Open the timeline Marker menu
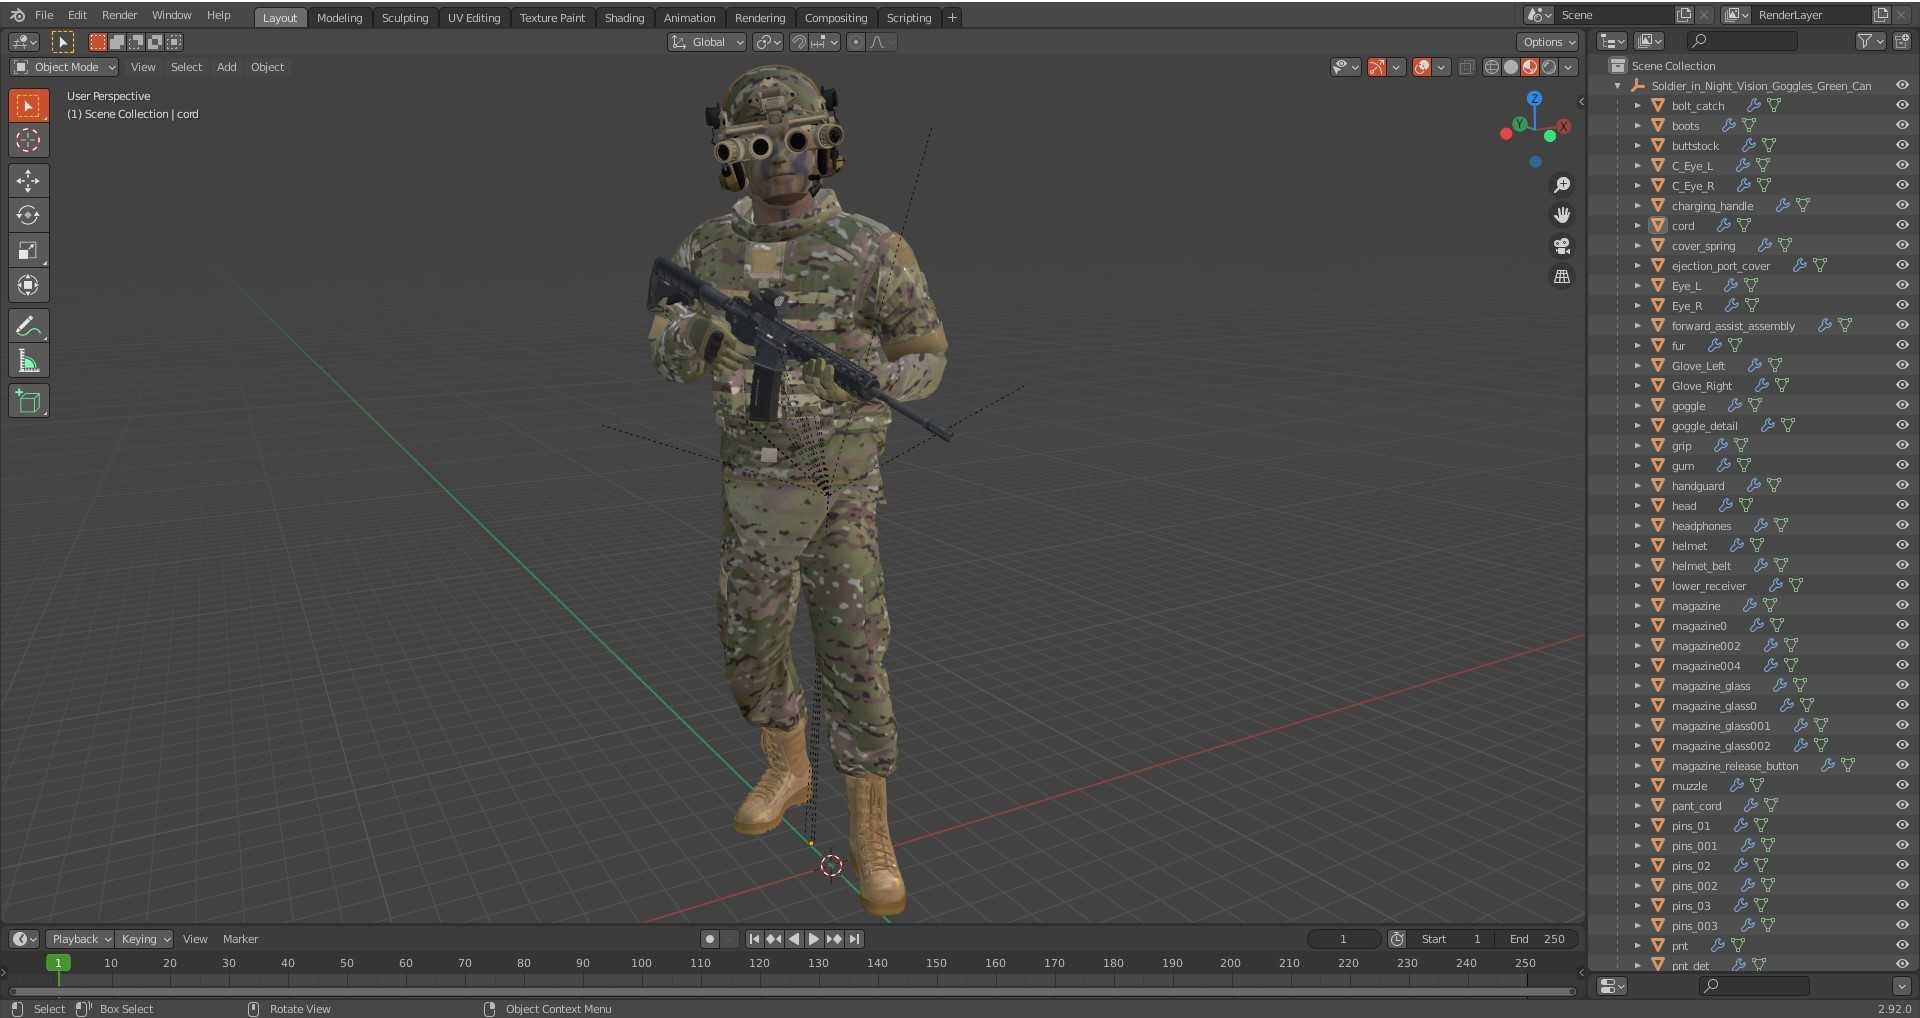This screenshot has height=1018, width=1920. point(240,939)
